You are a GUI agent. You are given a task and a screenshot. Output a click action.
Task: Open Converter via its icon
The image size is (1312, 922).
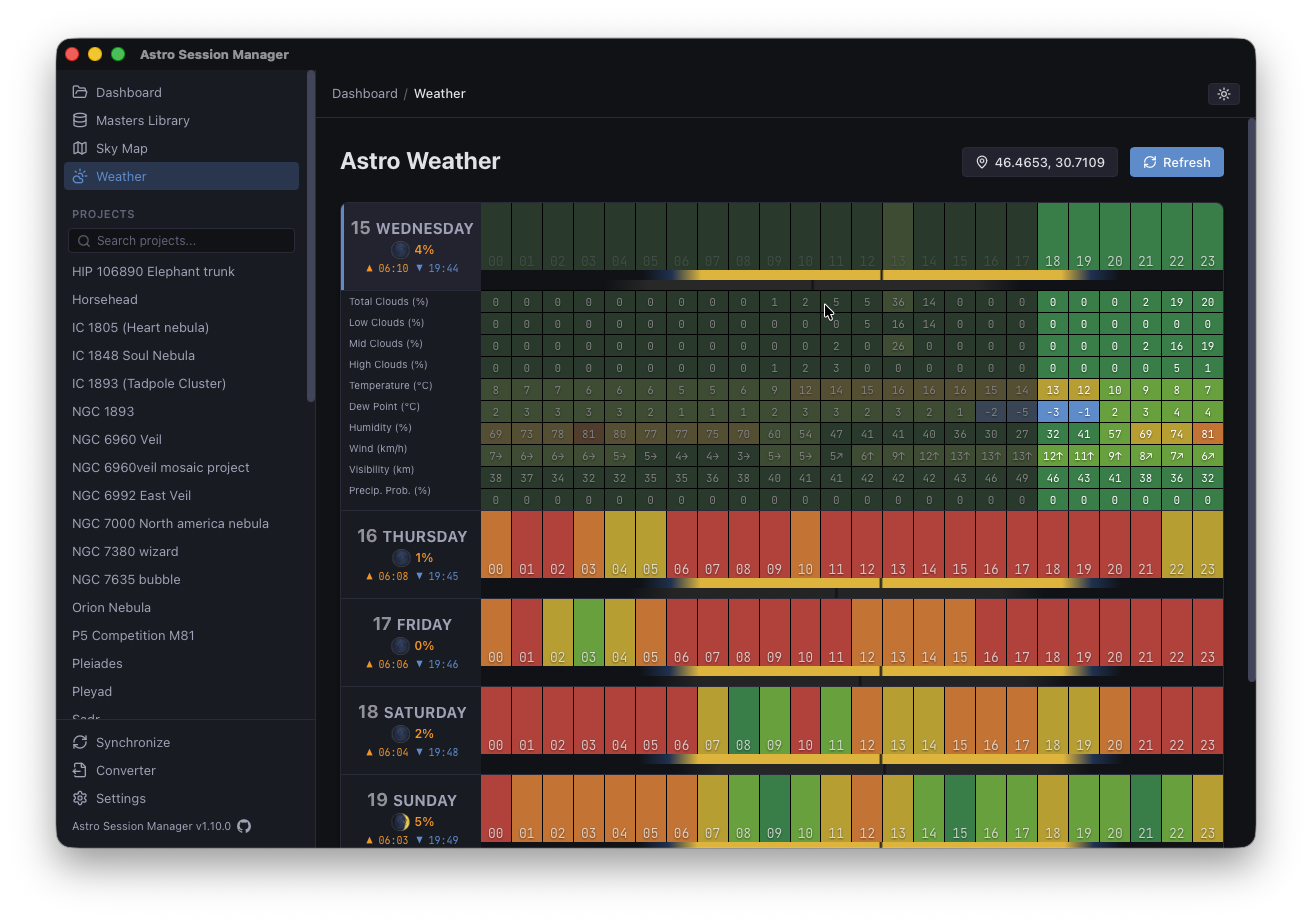coord(80,770)
